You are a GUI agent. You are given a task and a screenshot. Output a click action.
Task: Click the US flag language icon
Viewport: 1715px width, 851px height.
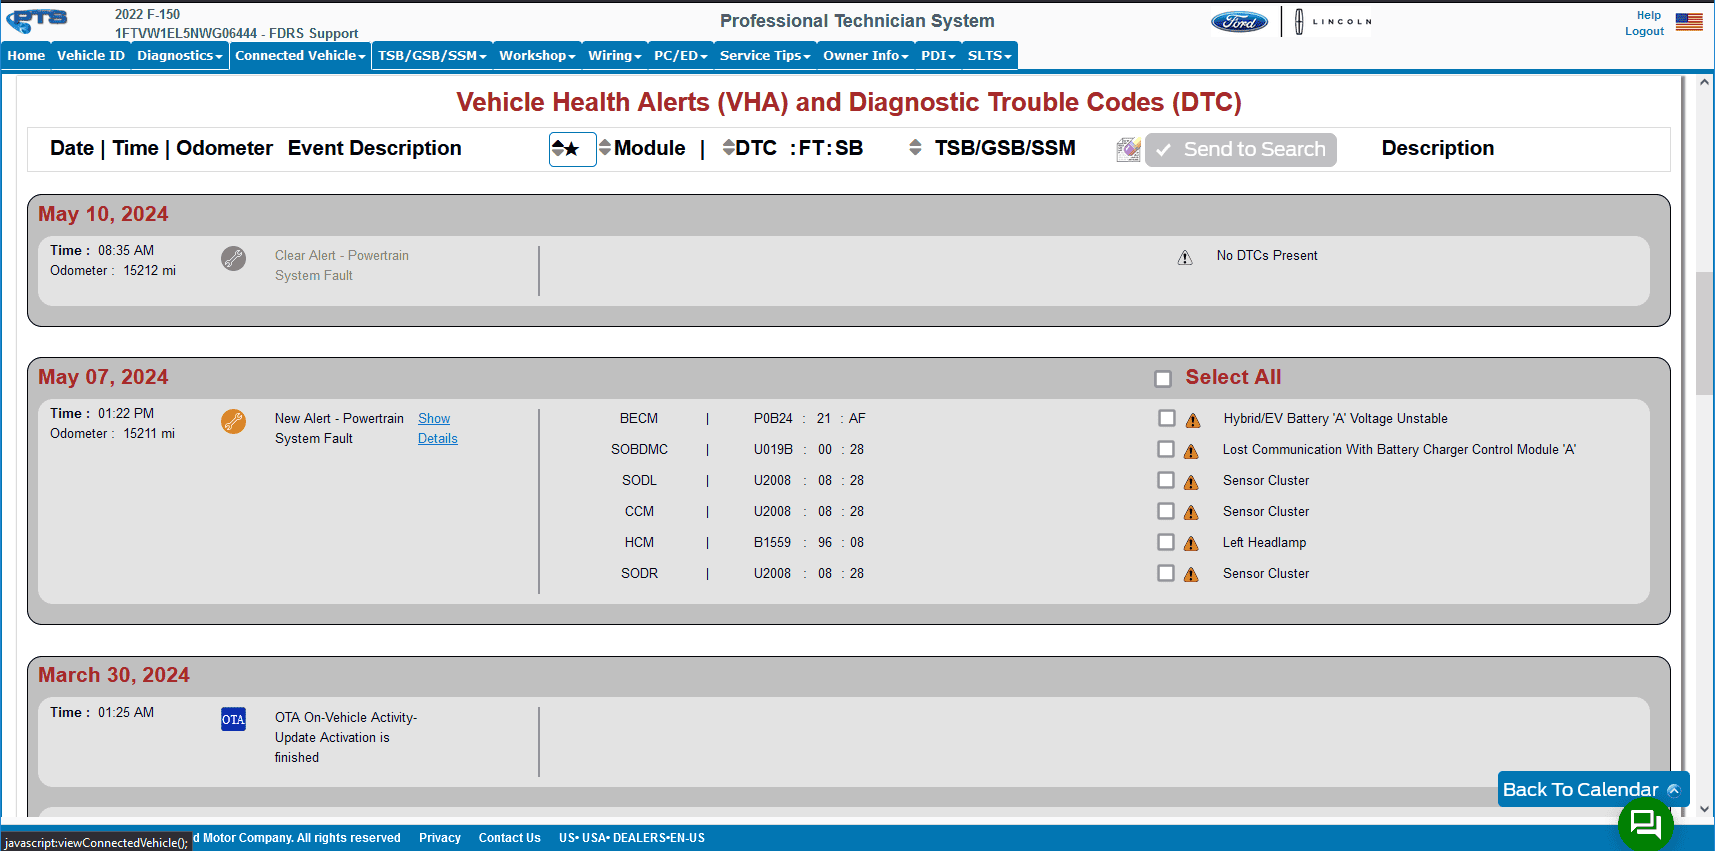click(1689, 22)
